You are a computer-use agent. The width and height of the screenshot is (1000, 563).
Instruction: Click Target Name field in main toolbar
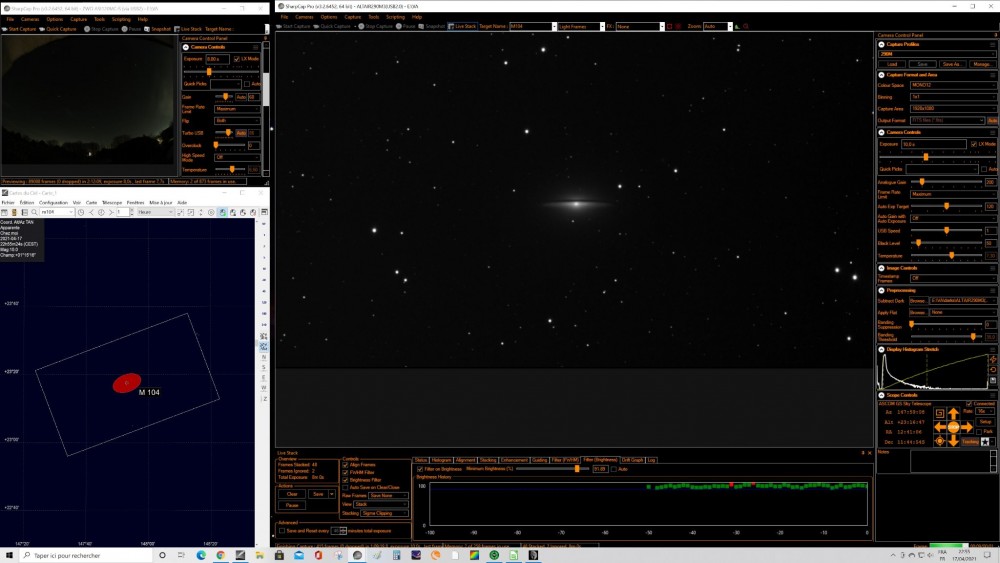[531, 26]
